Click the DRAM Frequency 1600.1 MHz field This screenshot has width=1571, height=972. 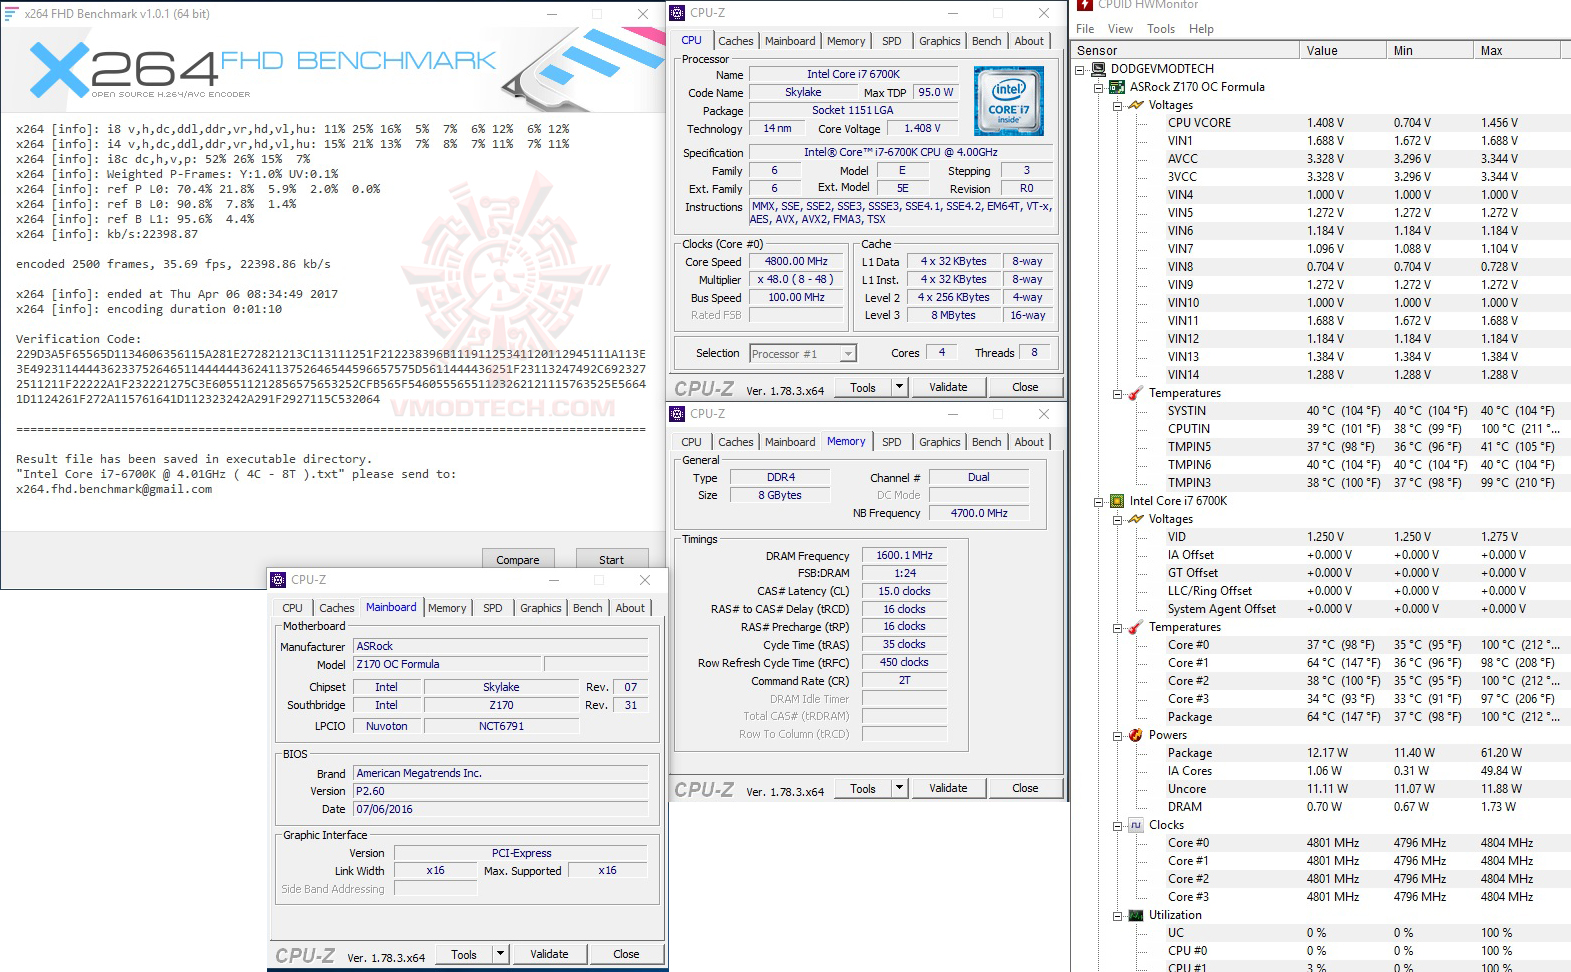[x=904, y=555]
